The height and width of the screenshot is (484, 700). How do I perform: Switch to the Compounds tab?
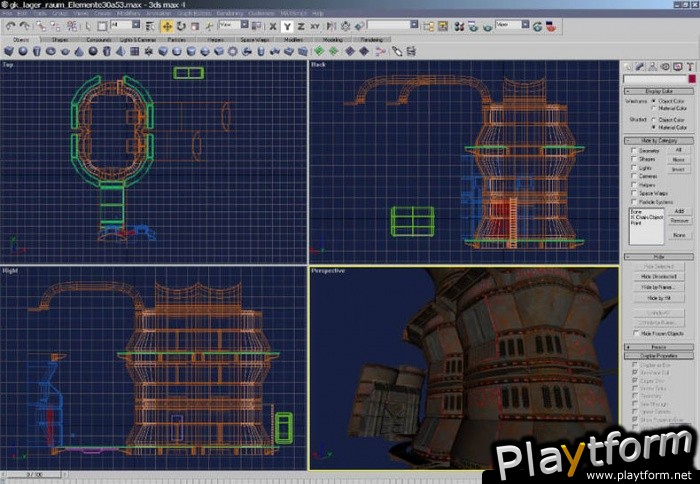pos(98,39)
